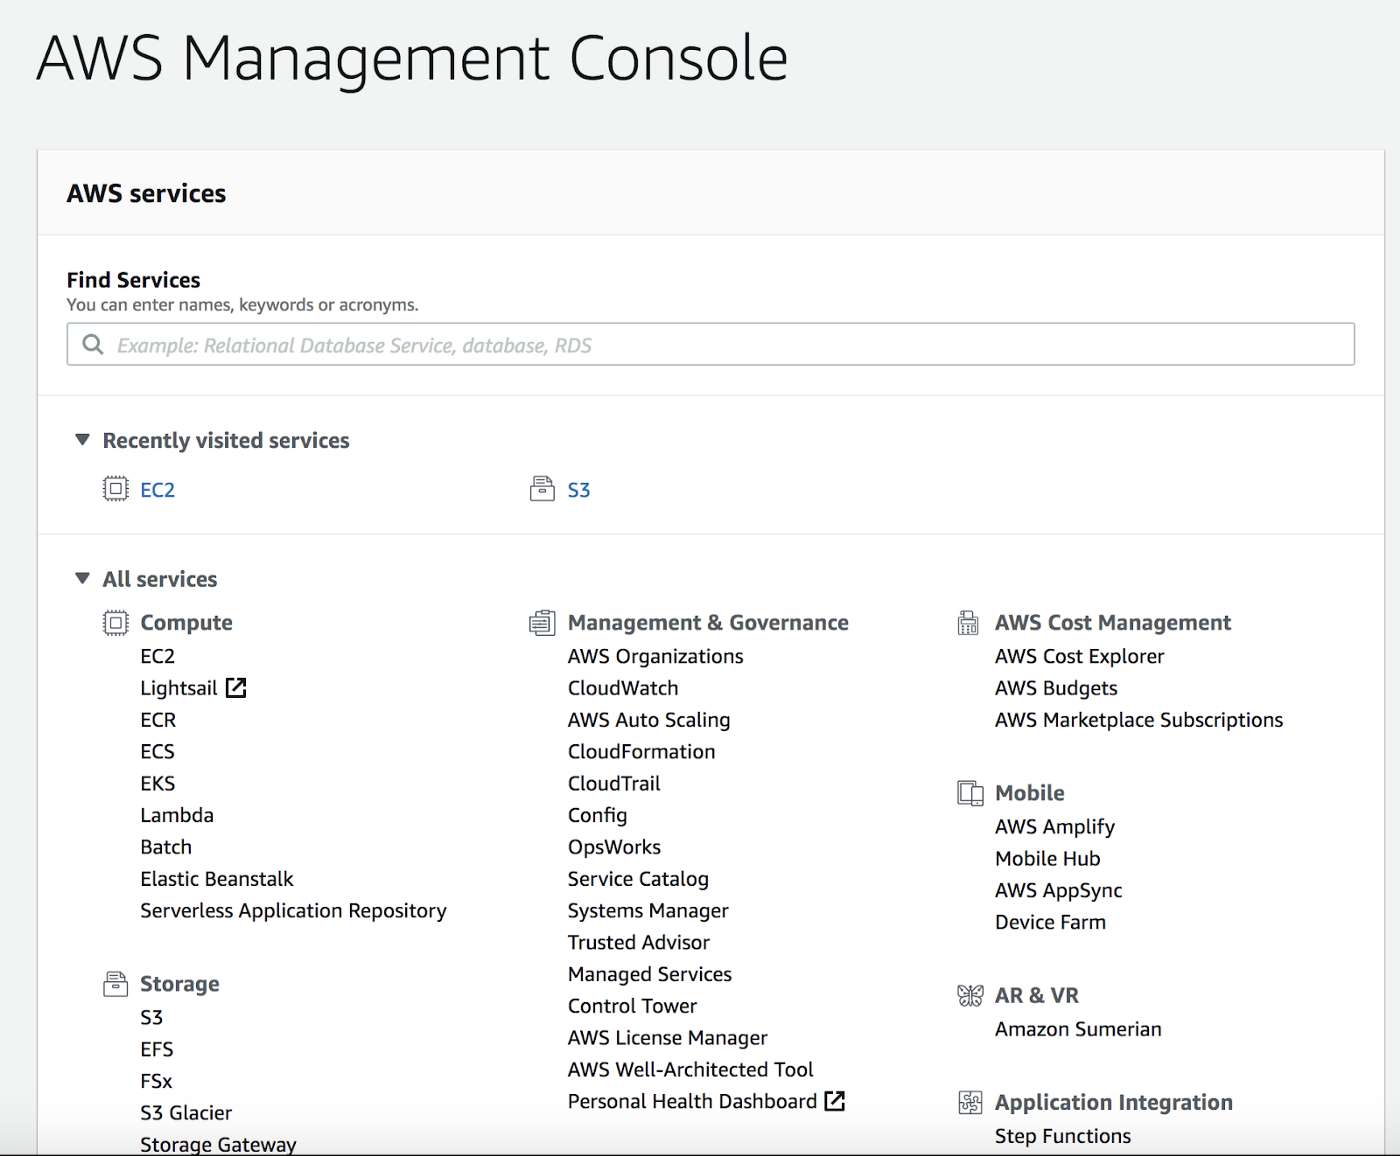Open AWS Budgets
1400x1156 pixels.
(1056, 688)
